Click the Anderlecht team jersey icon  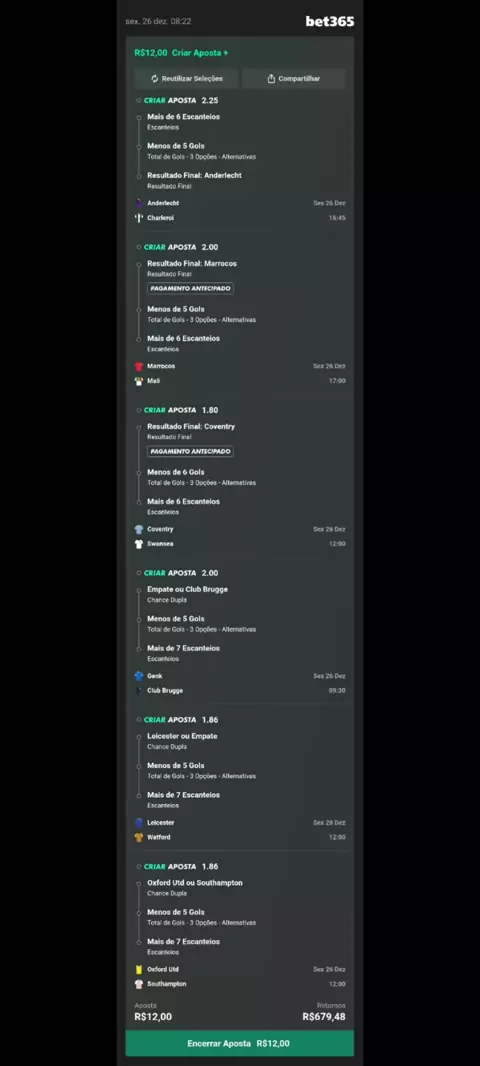point(139,203)
